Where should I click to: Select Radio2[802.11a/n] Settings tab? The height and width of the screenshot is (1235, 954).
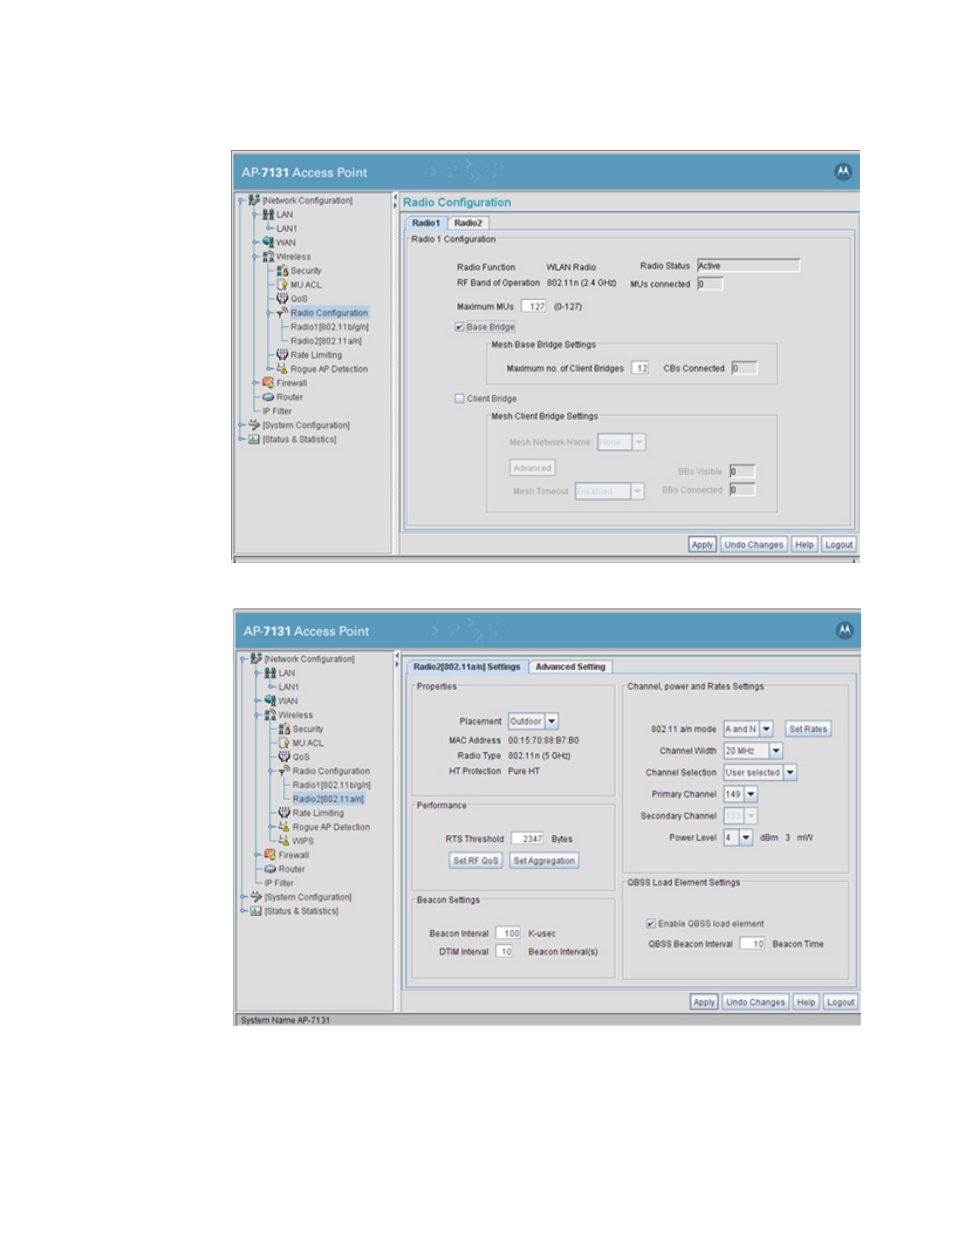point(466,666)
